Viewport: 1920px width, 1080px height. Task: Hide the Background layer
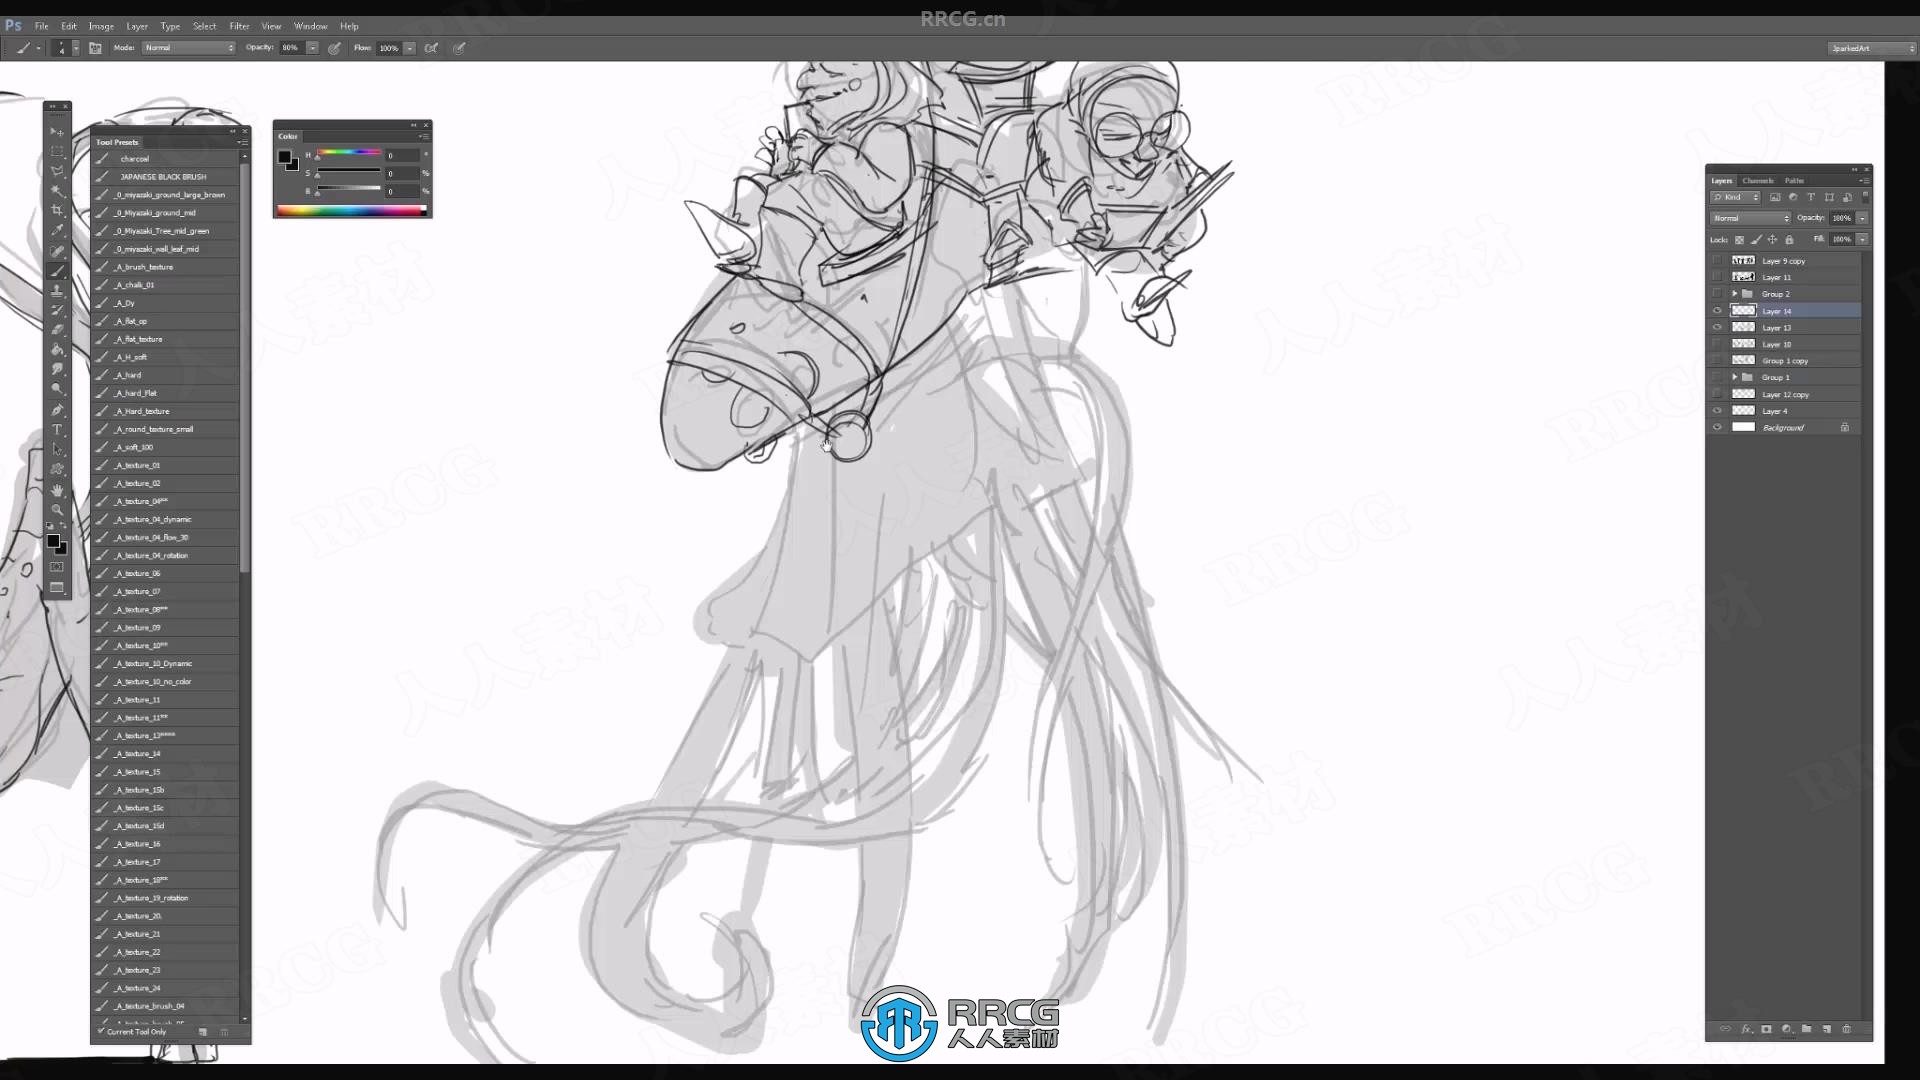click(1717, 428)
